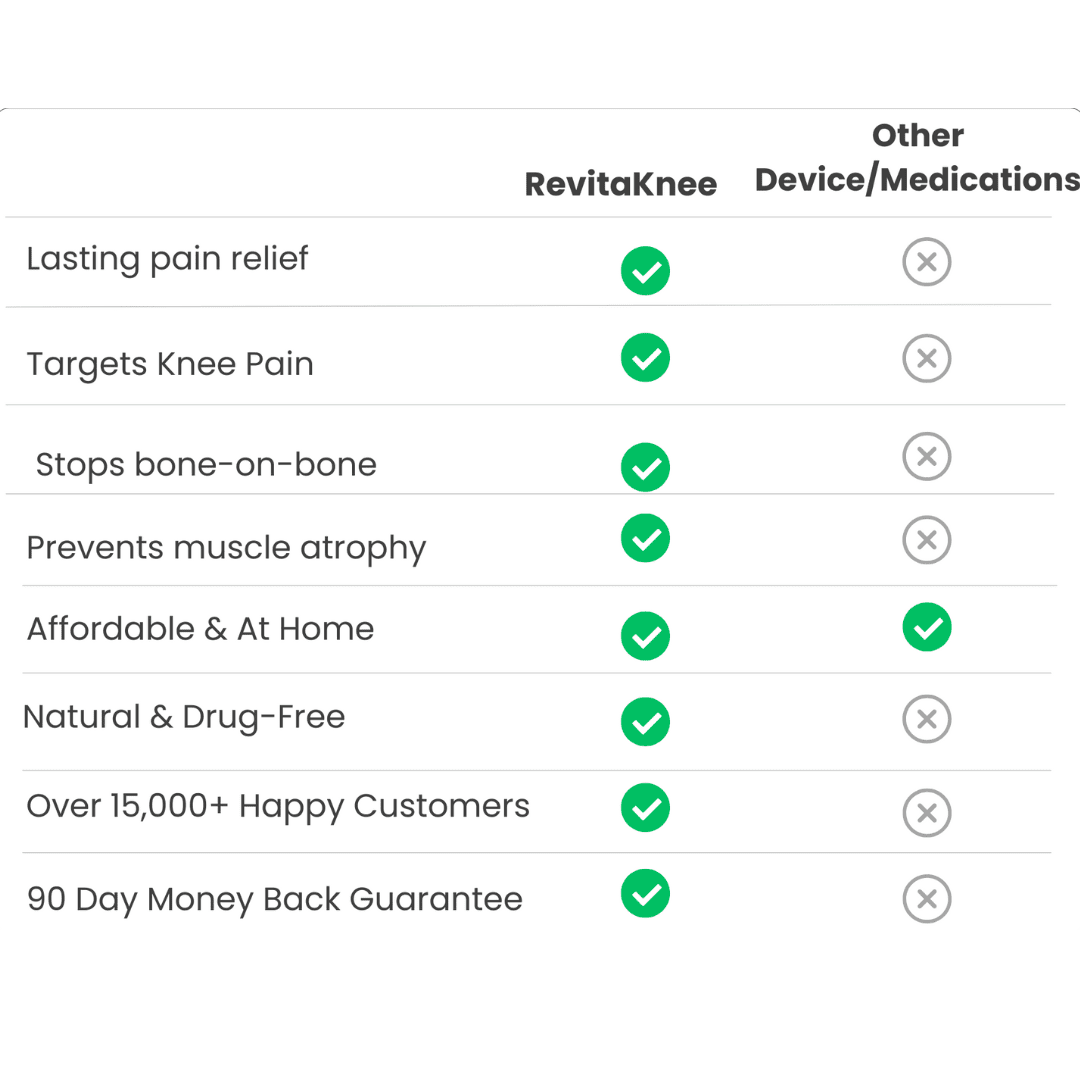Click gray X icon for Targets Knee Pain
Screen dimensions: 1080x1080
tap(927, 358)
